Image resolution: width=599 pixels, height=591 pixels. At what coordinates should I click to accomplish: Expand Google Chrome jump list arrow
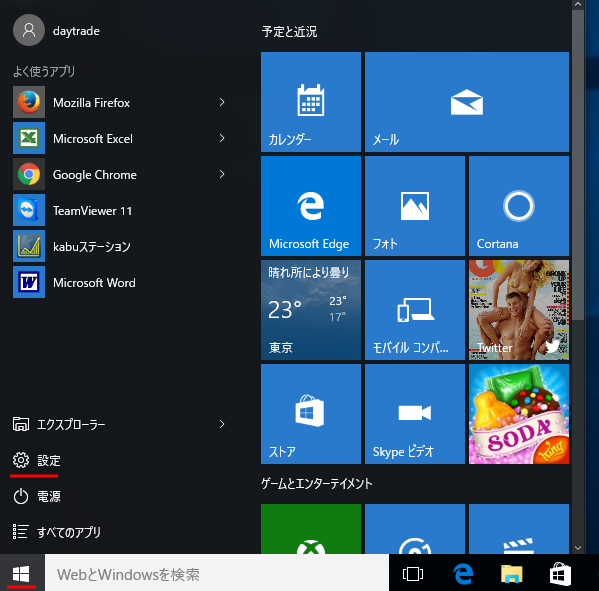(222, 174)
